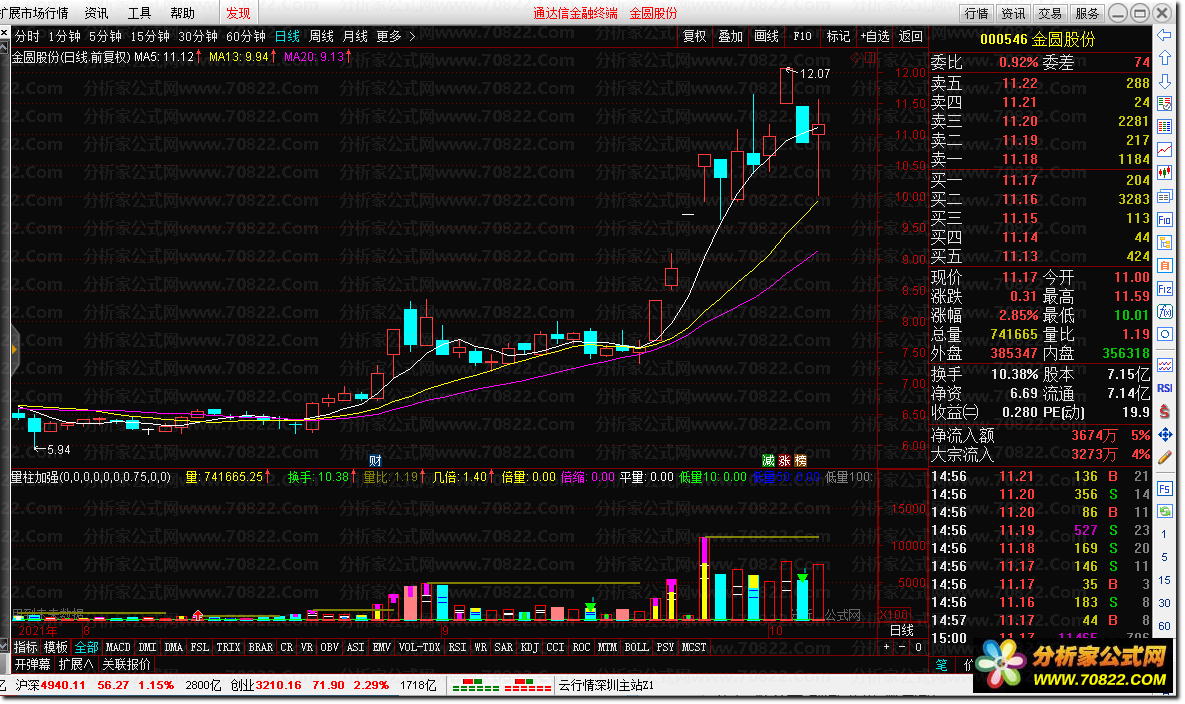Select 60 minute shortcut in right sidebar

1165,626
